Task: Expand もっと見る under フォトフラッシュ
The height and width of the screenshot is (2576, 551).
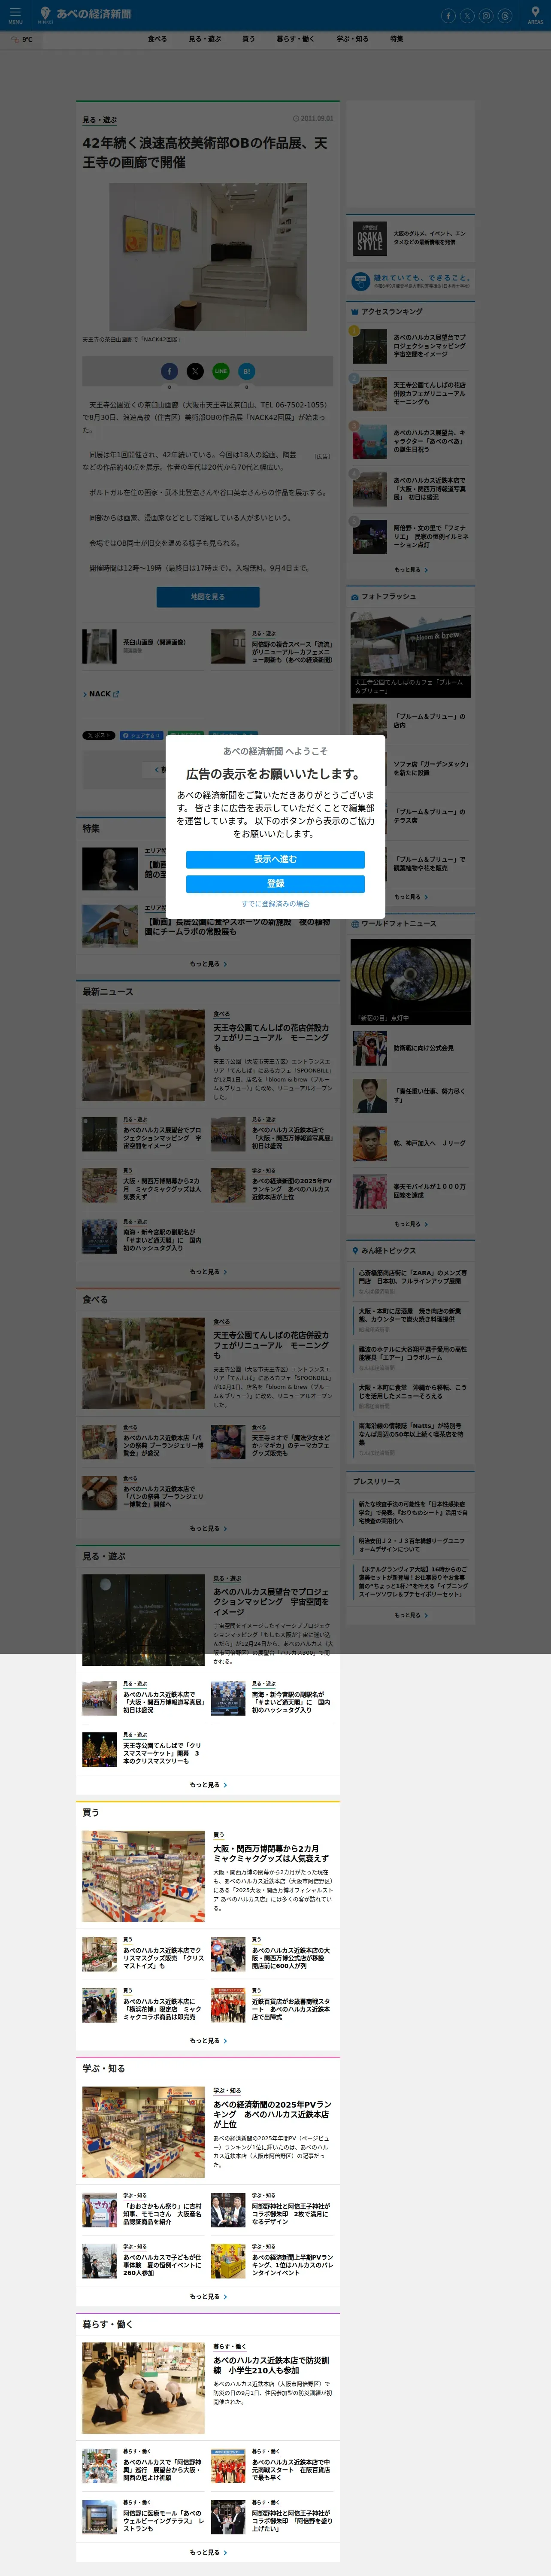Action: tap(411, 897)
